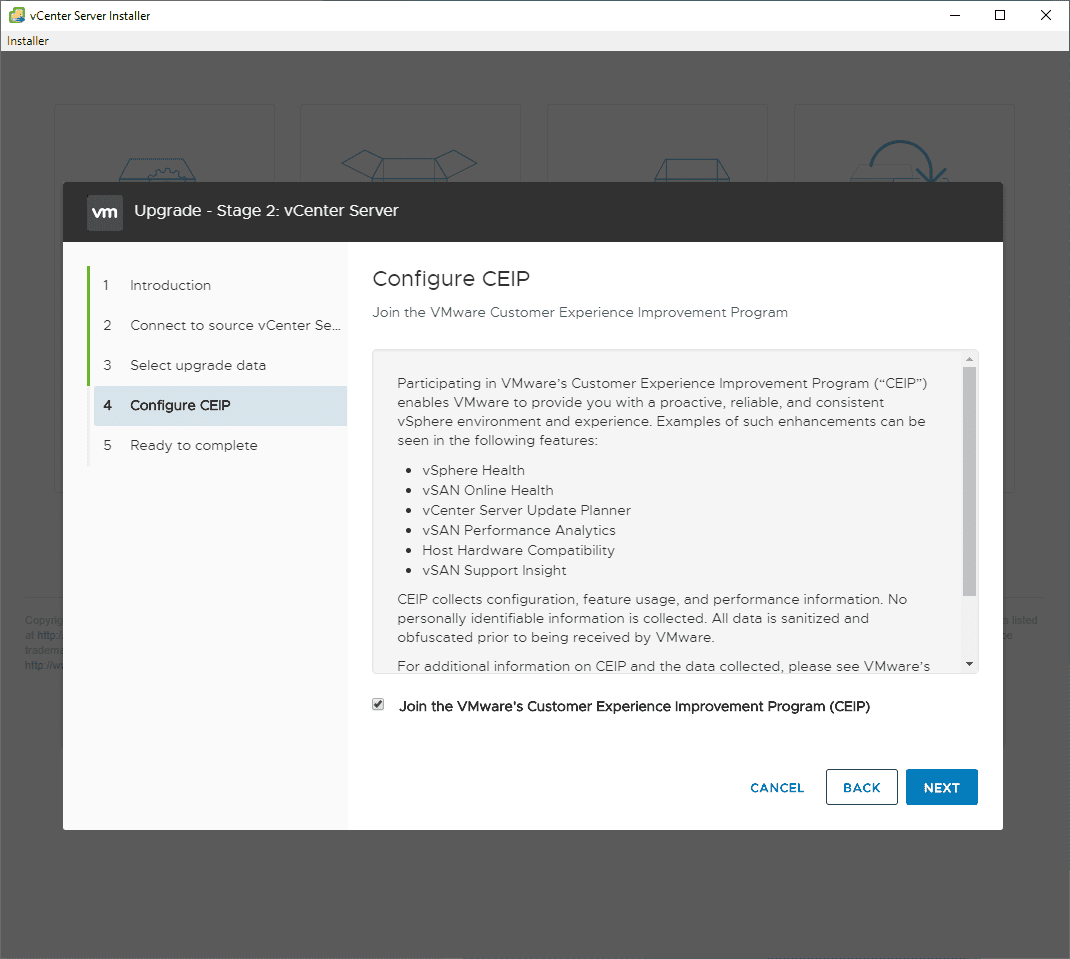Close the vCenter Server Installer window
1070x959 pixels.
click(x=1046, y=16)
